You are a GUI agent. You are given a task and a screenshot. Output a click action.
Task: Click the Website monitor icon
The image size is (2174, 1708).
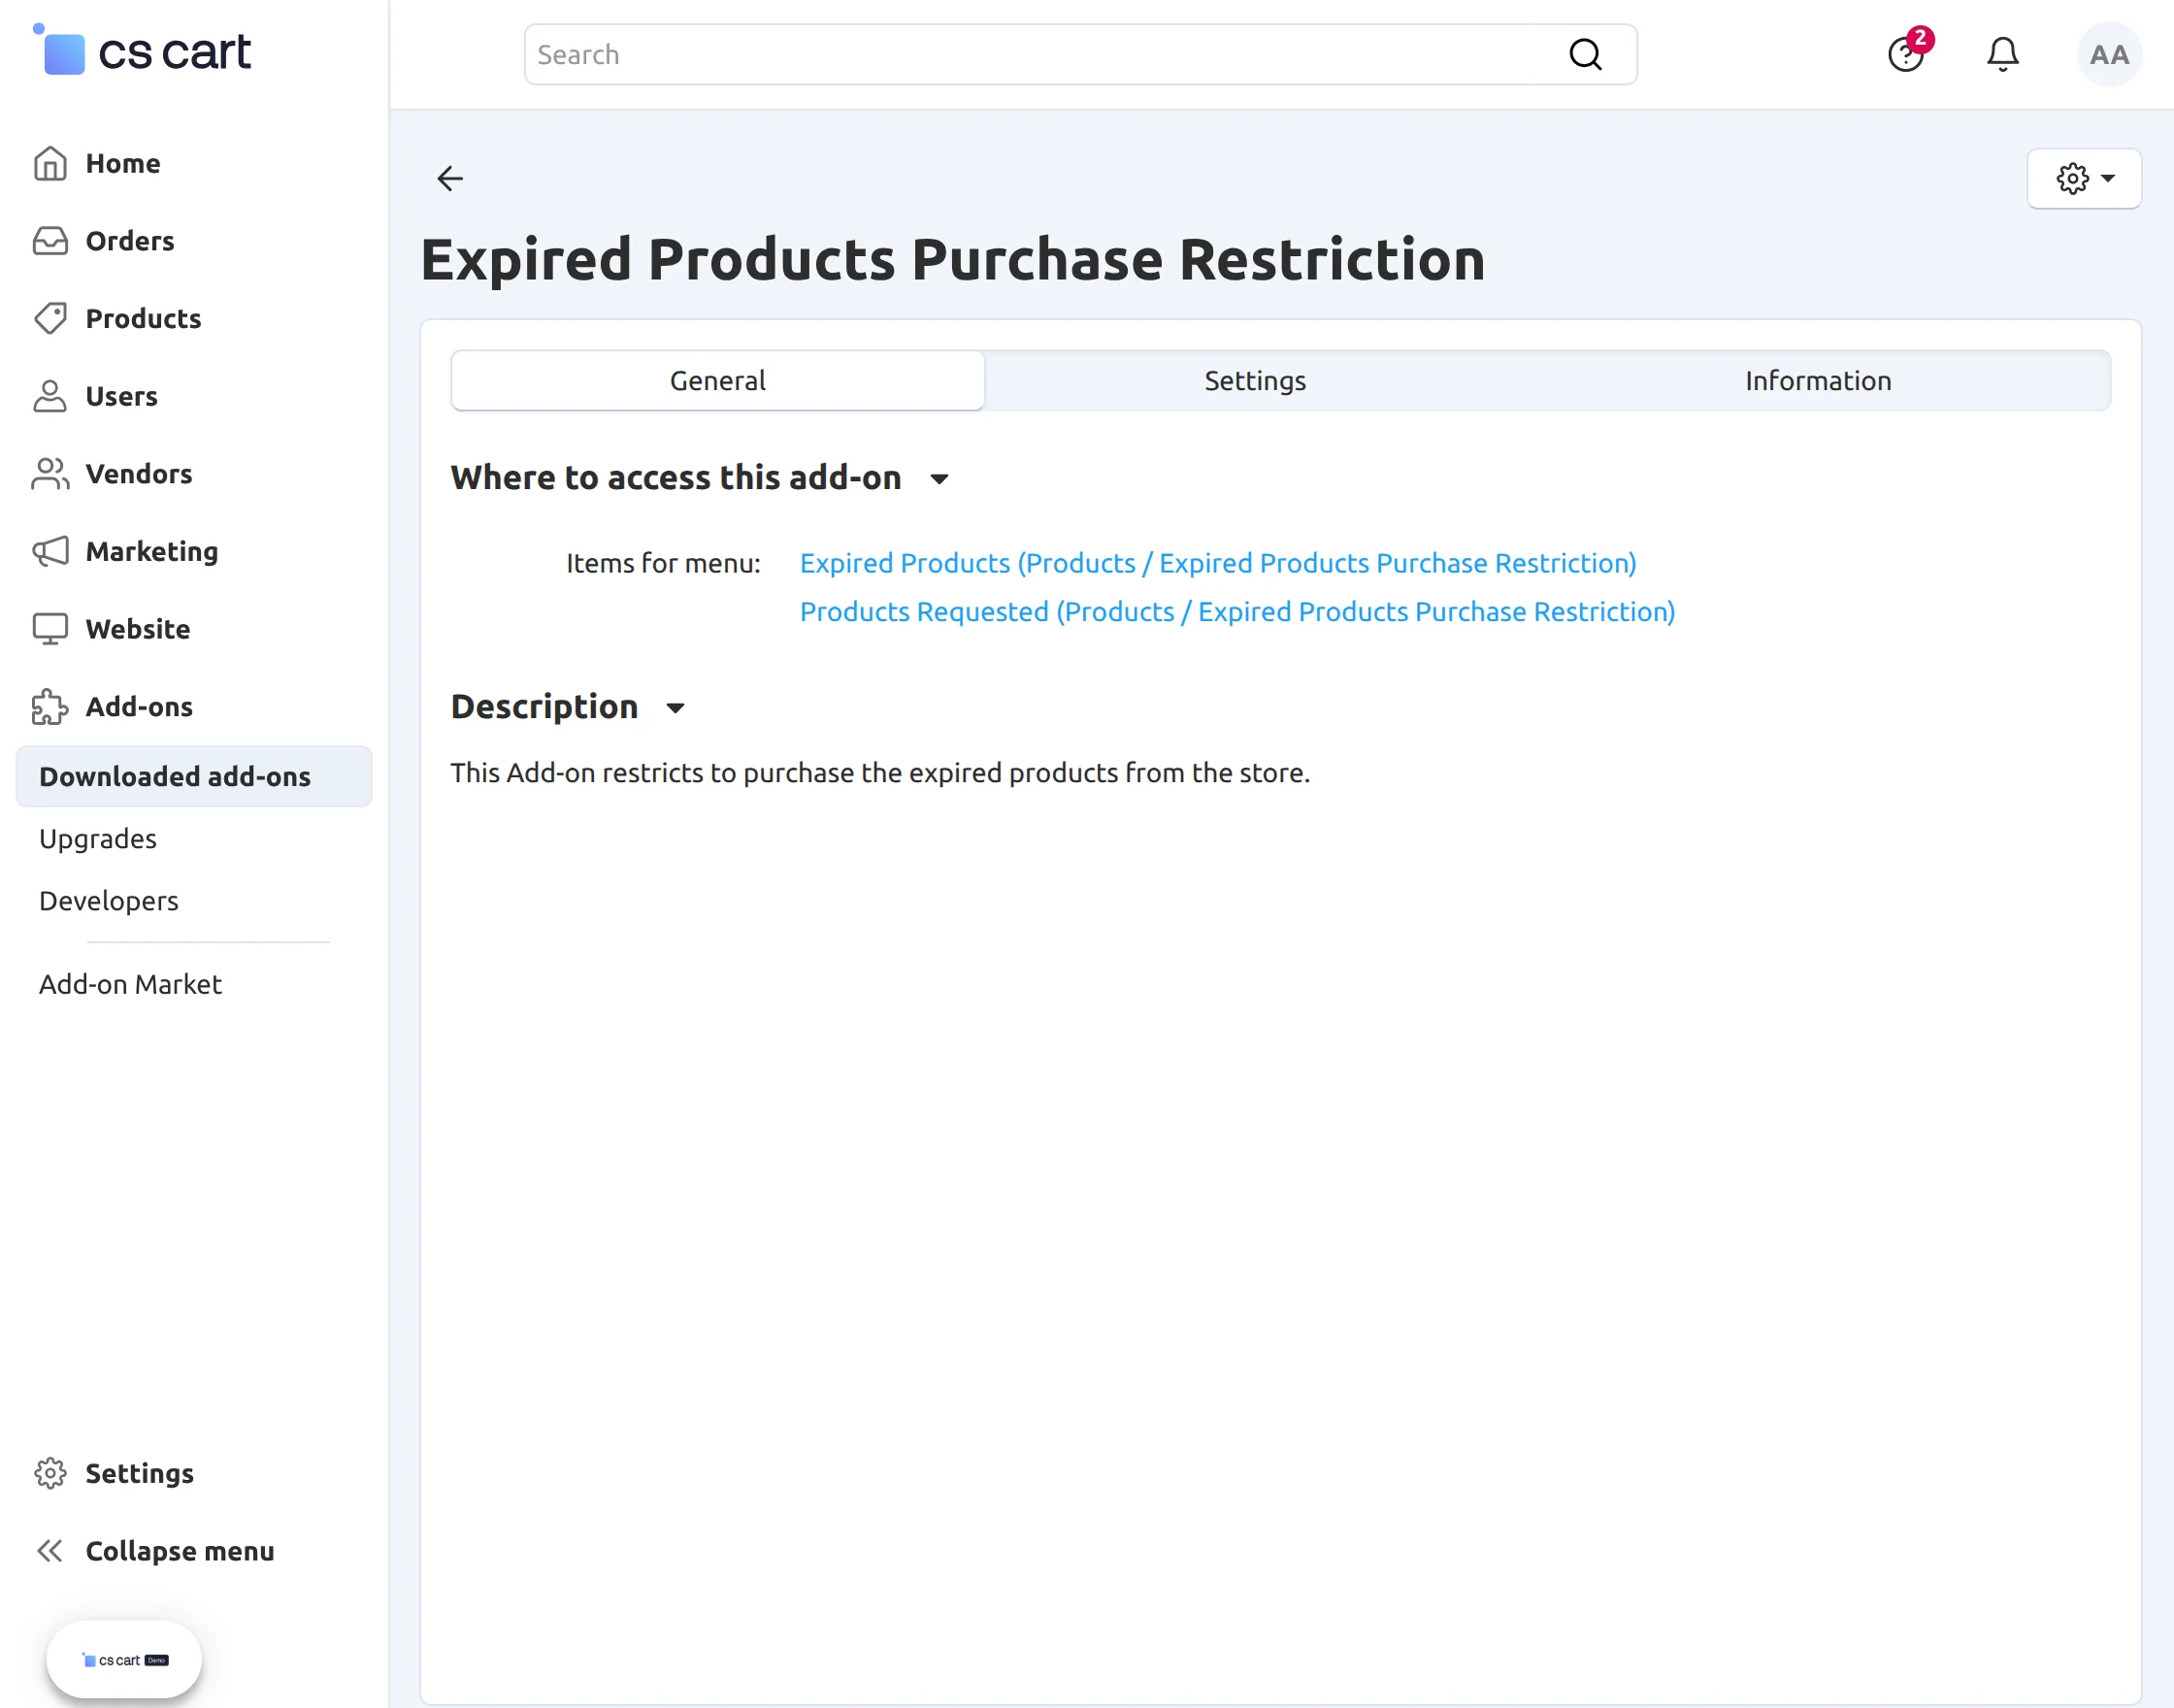click(50, 629)
